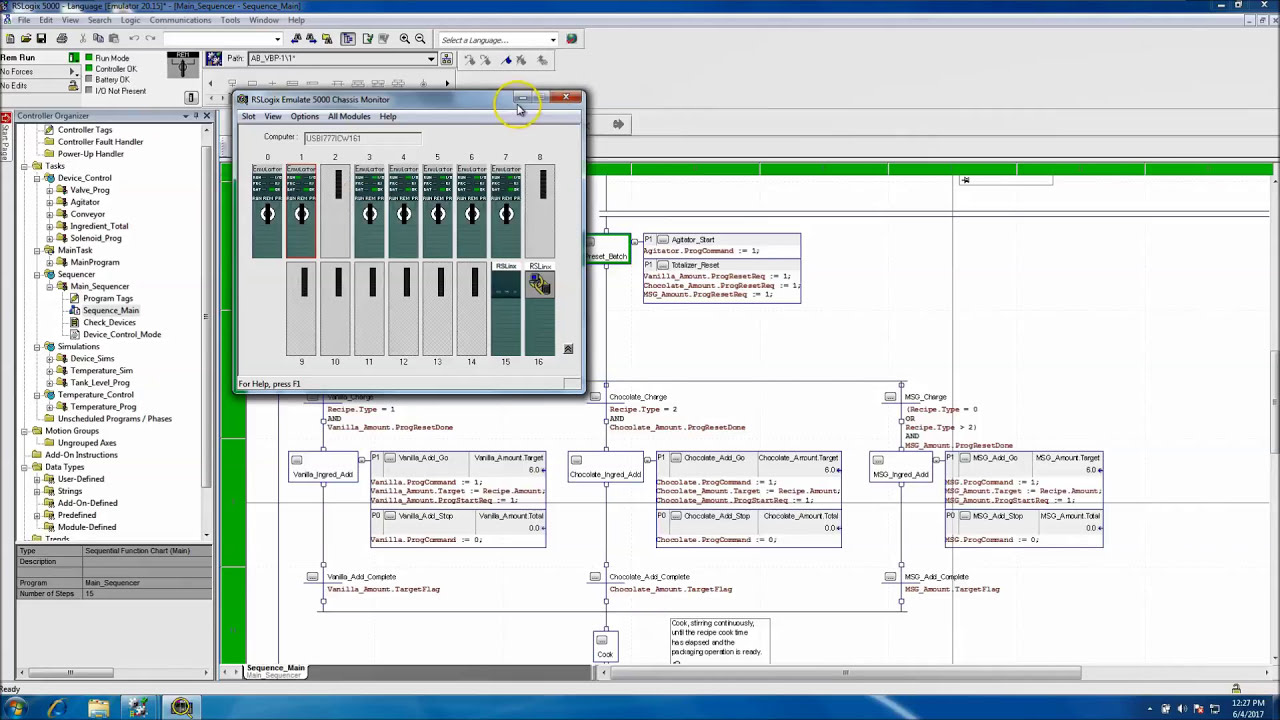
Task: Click the Computer name field in Chassis Monitor
Action: coord(362,138)
